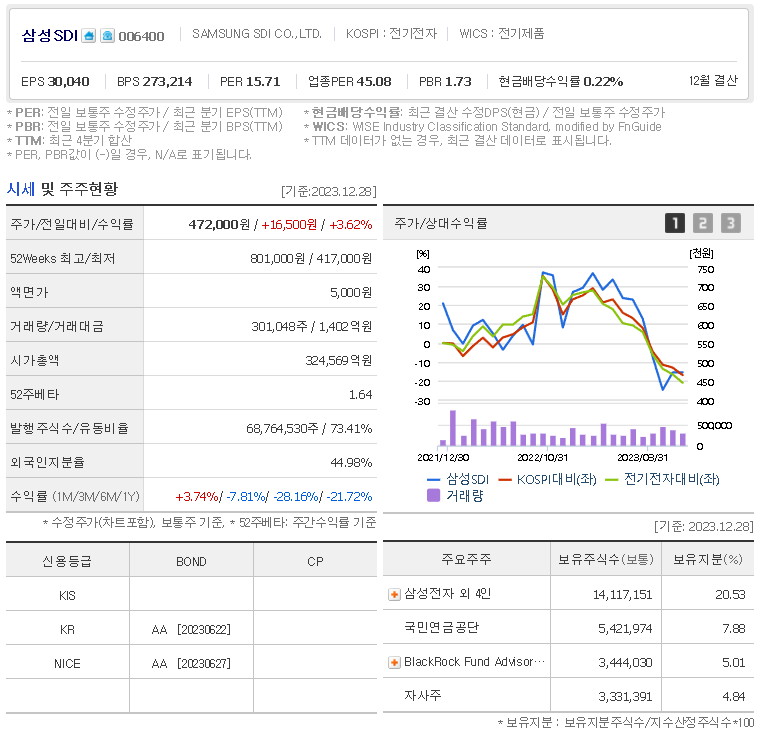
Task: Click the KR bond rating AA [20230622]
Action: coord(191,629)
